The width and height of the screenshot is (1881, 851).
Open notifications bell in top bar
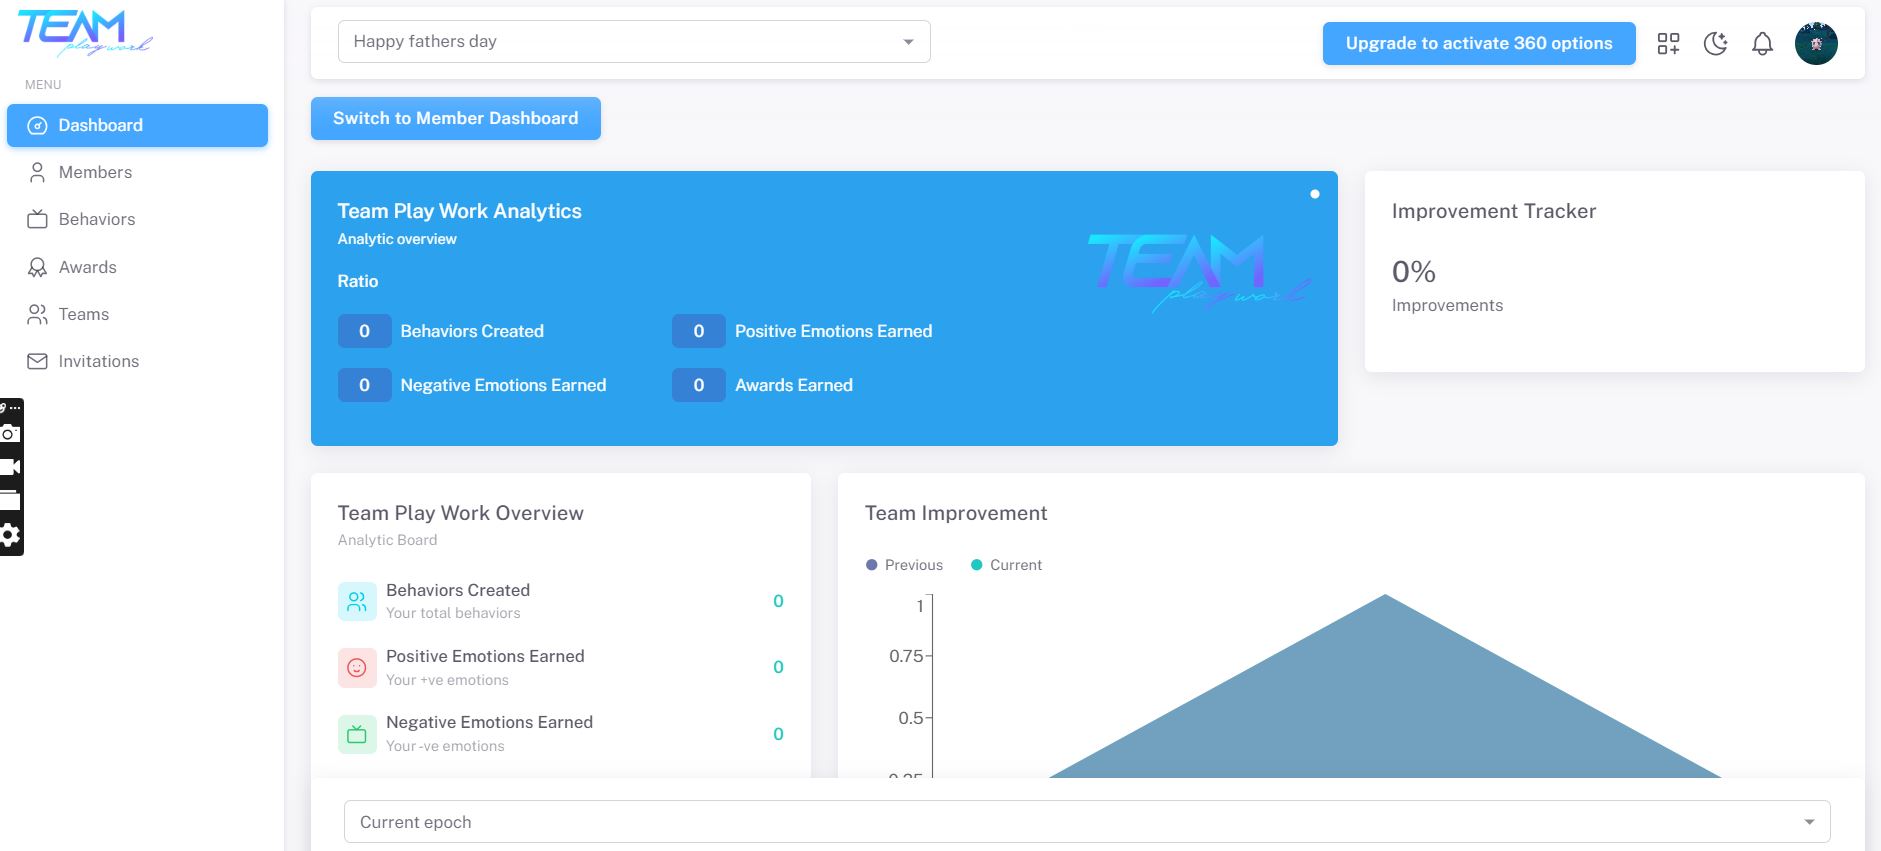1762,43
